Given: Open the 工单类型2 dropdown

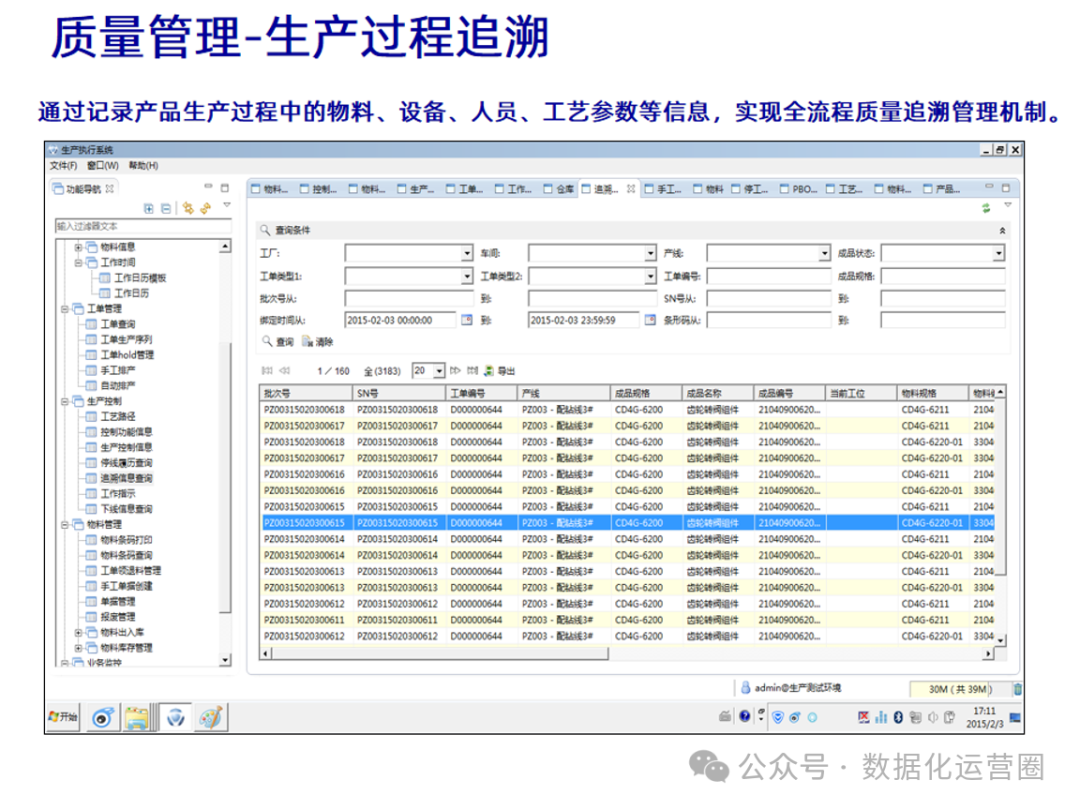Looking at the screenshot, I should click(x=650, y=276).
